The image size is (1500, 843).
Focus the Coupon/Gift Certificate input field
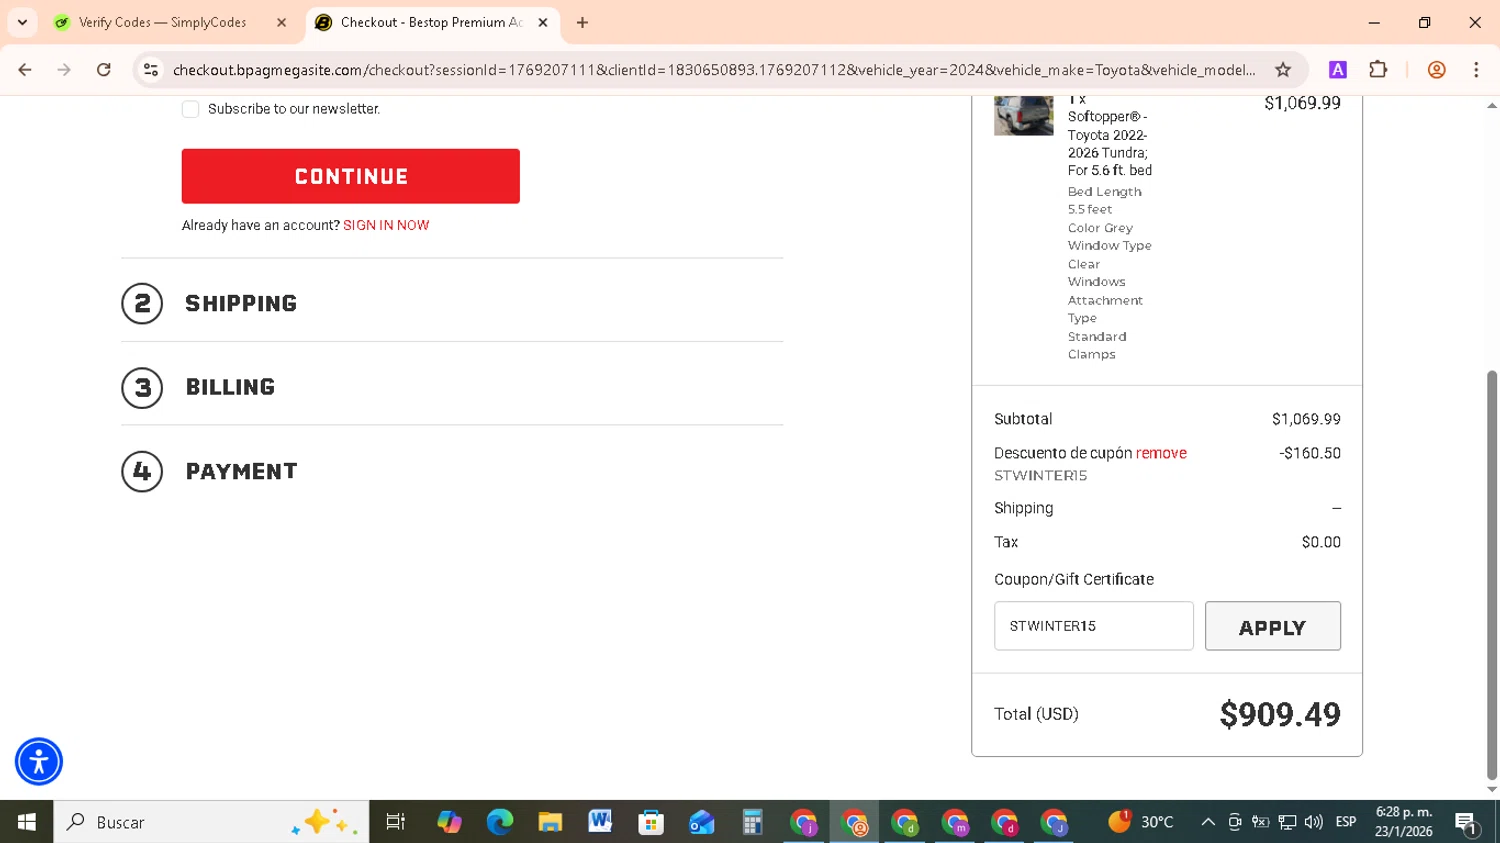pyautogui.click(x=1094, y=626)
